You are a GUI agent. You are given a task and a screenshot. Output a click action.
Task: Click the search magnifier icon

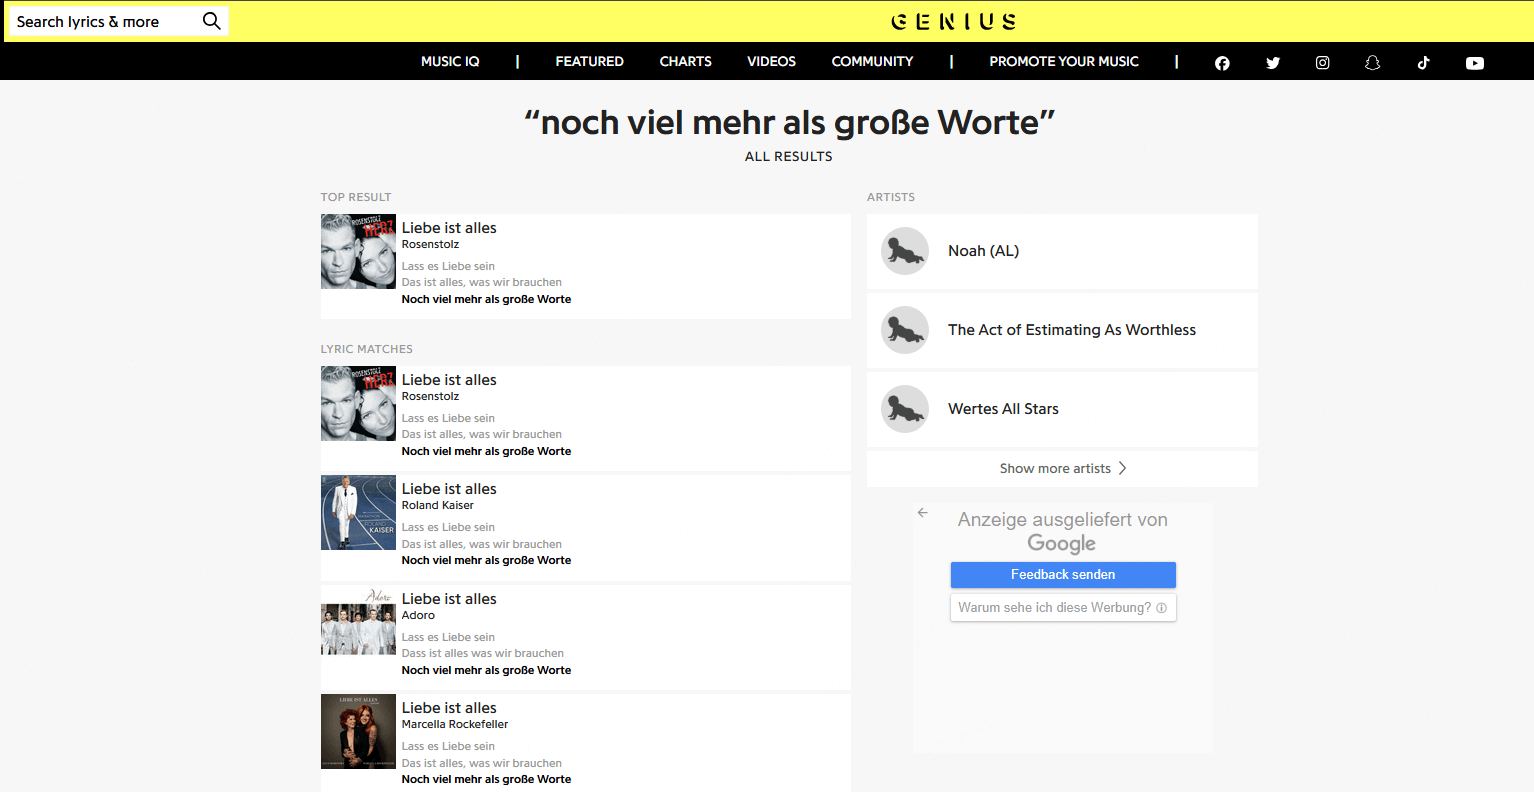[211, 21]
